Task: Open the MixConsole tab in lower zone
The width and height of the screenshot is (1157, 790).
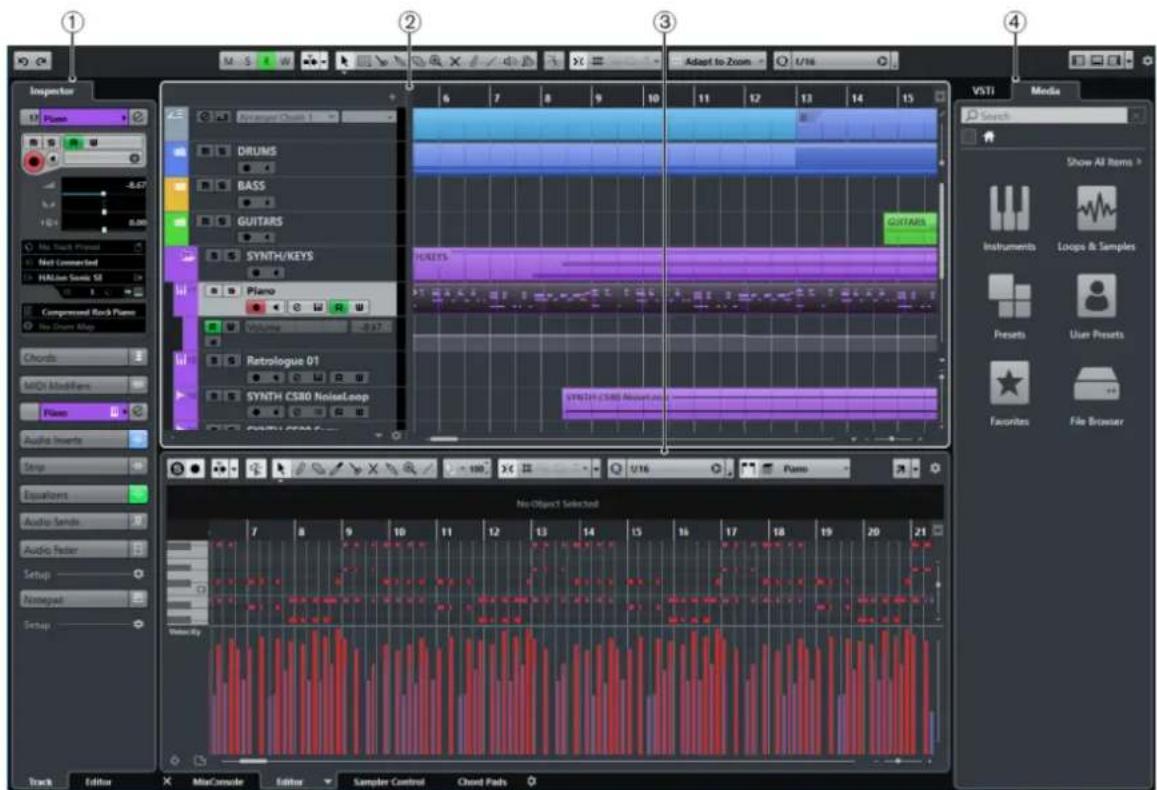Action: coord(218,781)
